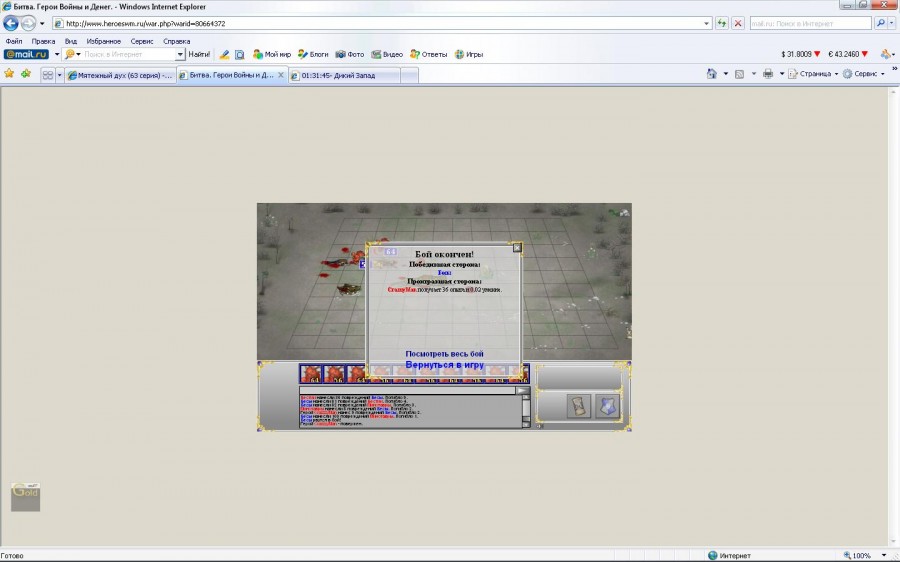Click the mail.ru search box at top right
This screenshot has height=562, width=900.
(x=810, y=24)
